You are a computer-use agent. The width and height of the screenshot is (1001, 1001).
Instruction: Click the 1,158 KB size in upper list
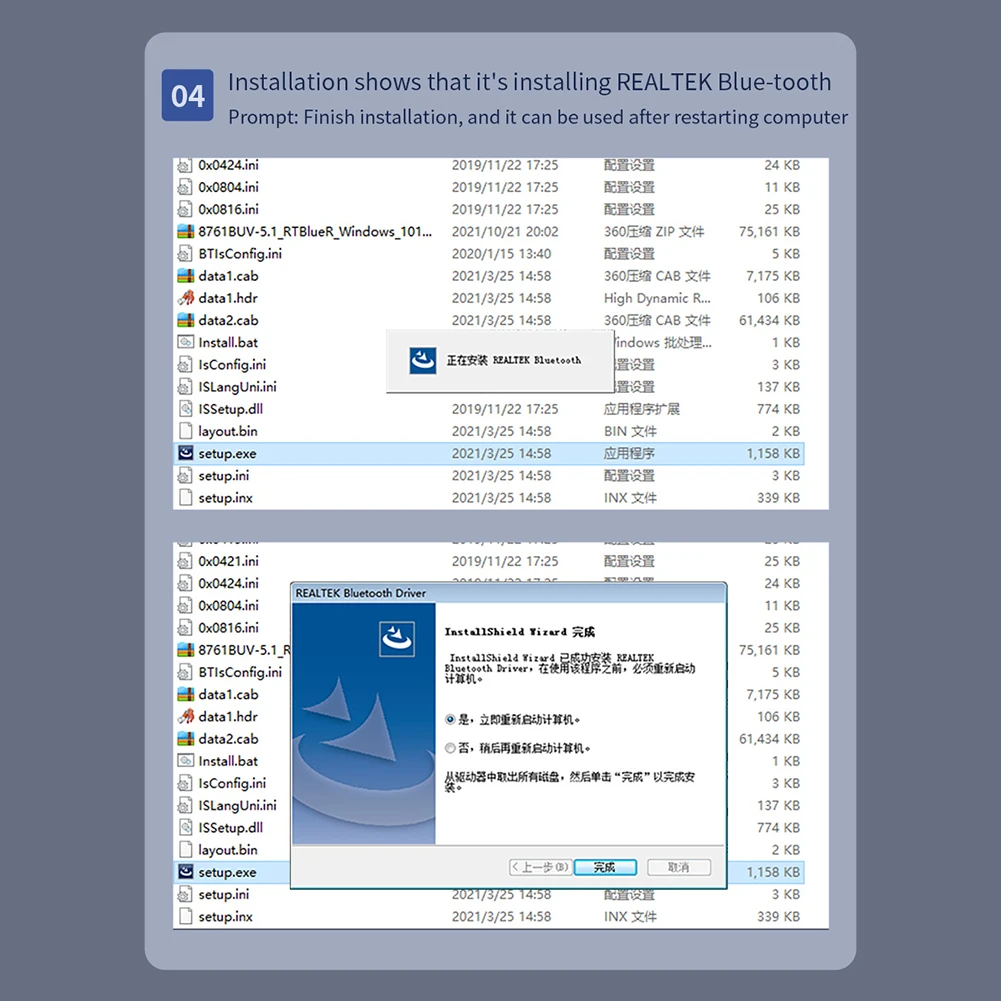pos(773,453)
